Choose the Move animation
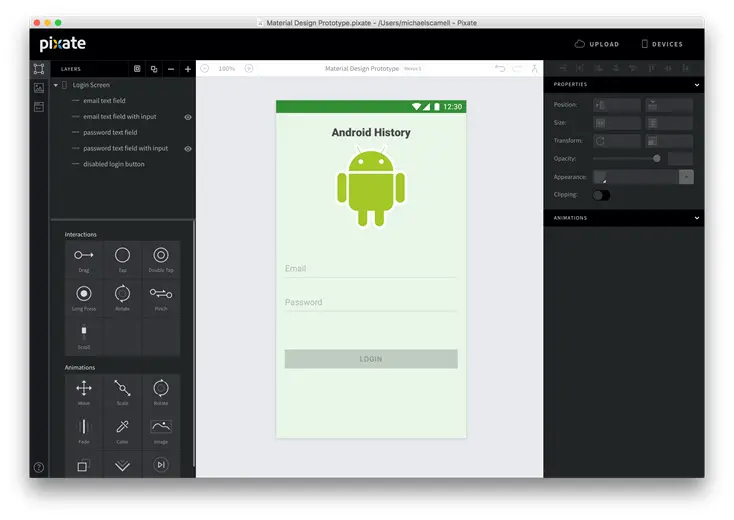This screenshot has width=734, height=520. click(84, 393)
